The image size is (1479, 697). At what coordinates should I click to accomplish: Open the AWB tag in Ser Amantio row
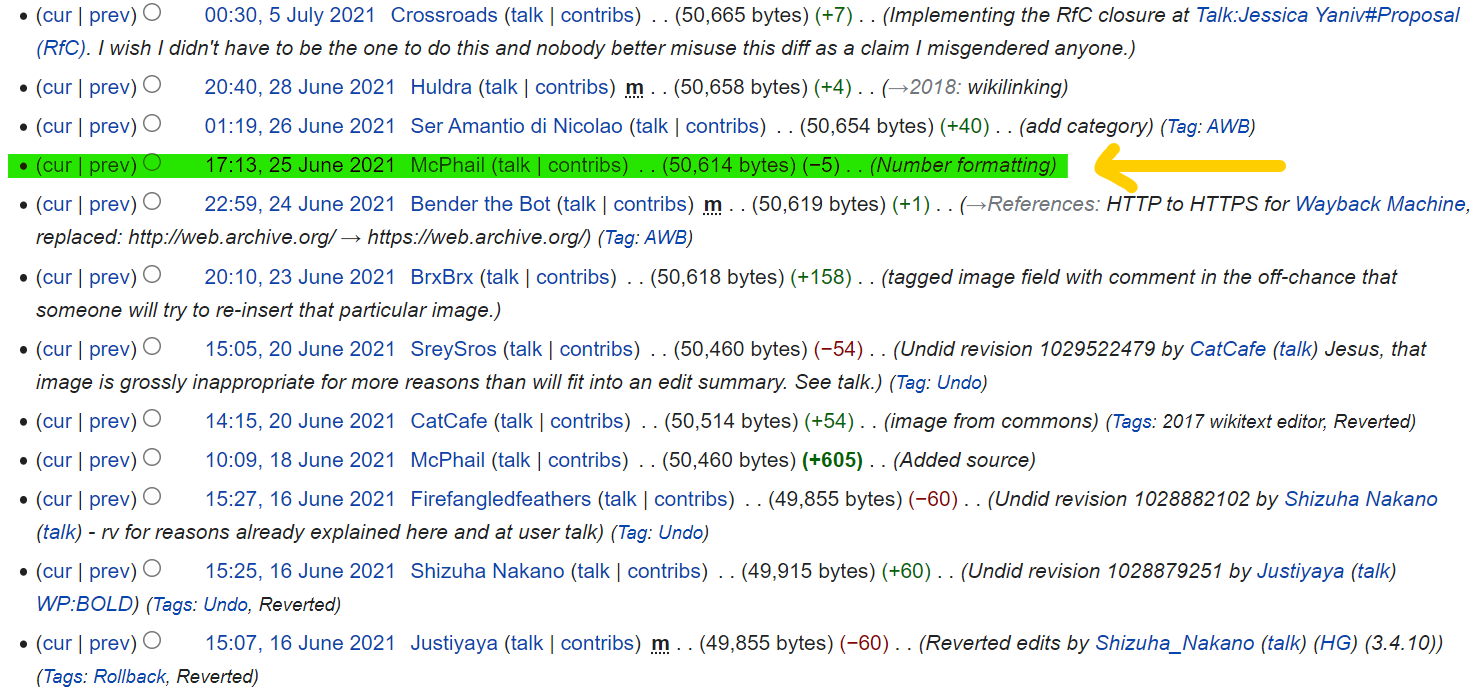(1227, 128)
